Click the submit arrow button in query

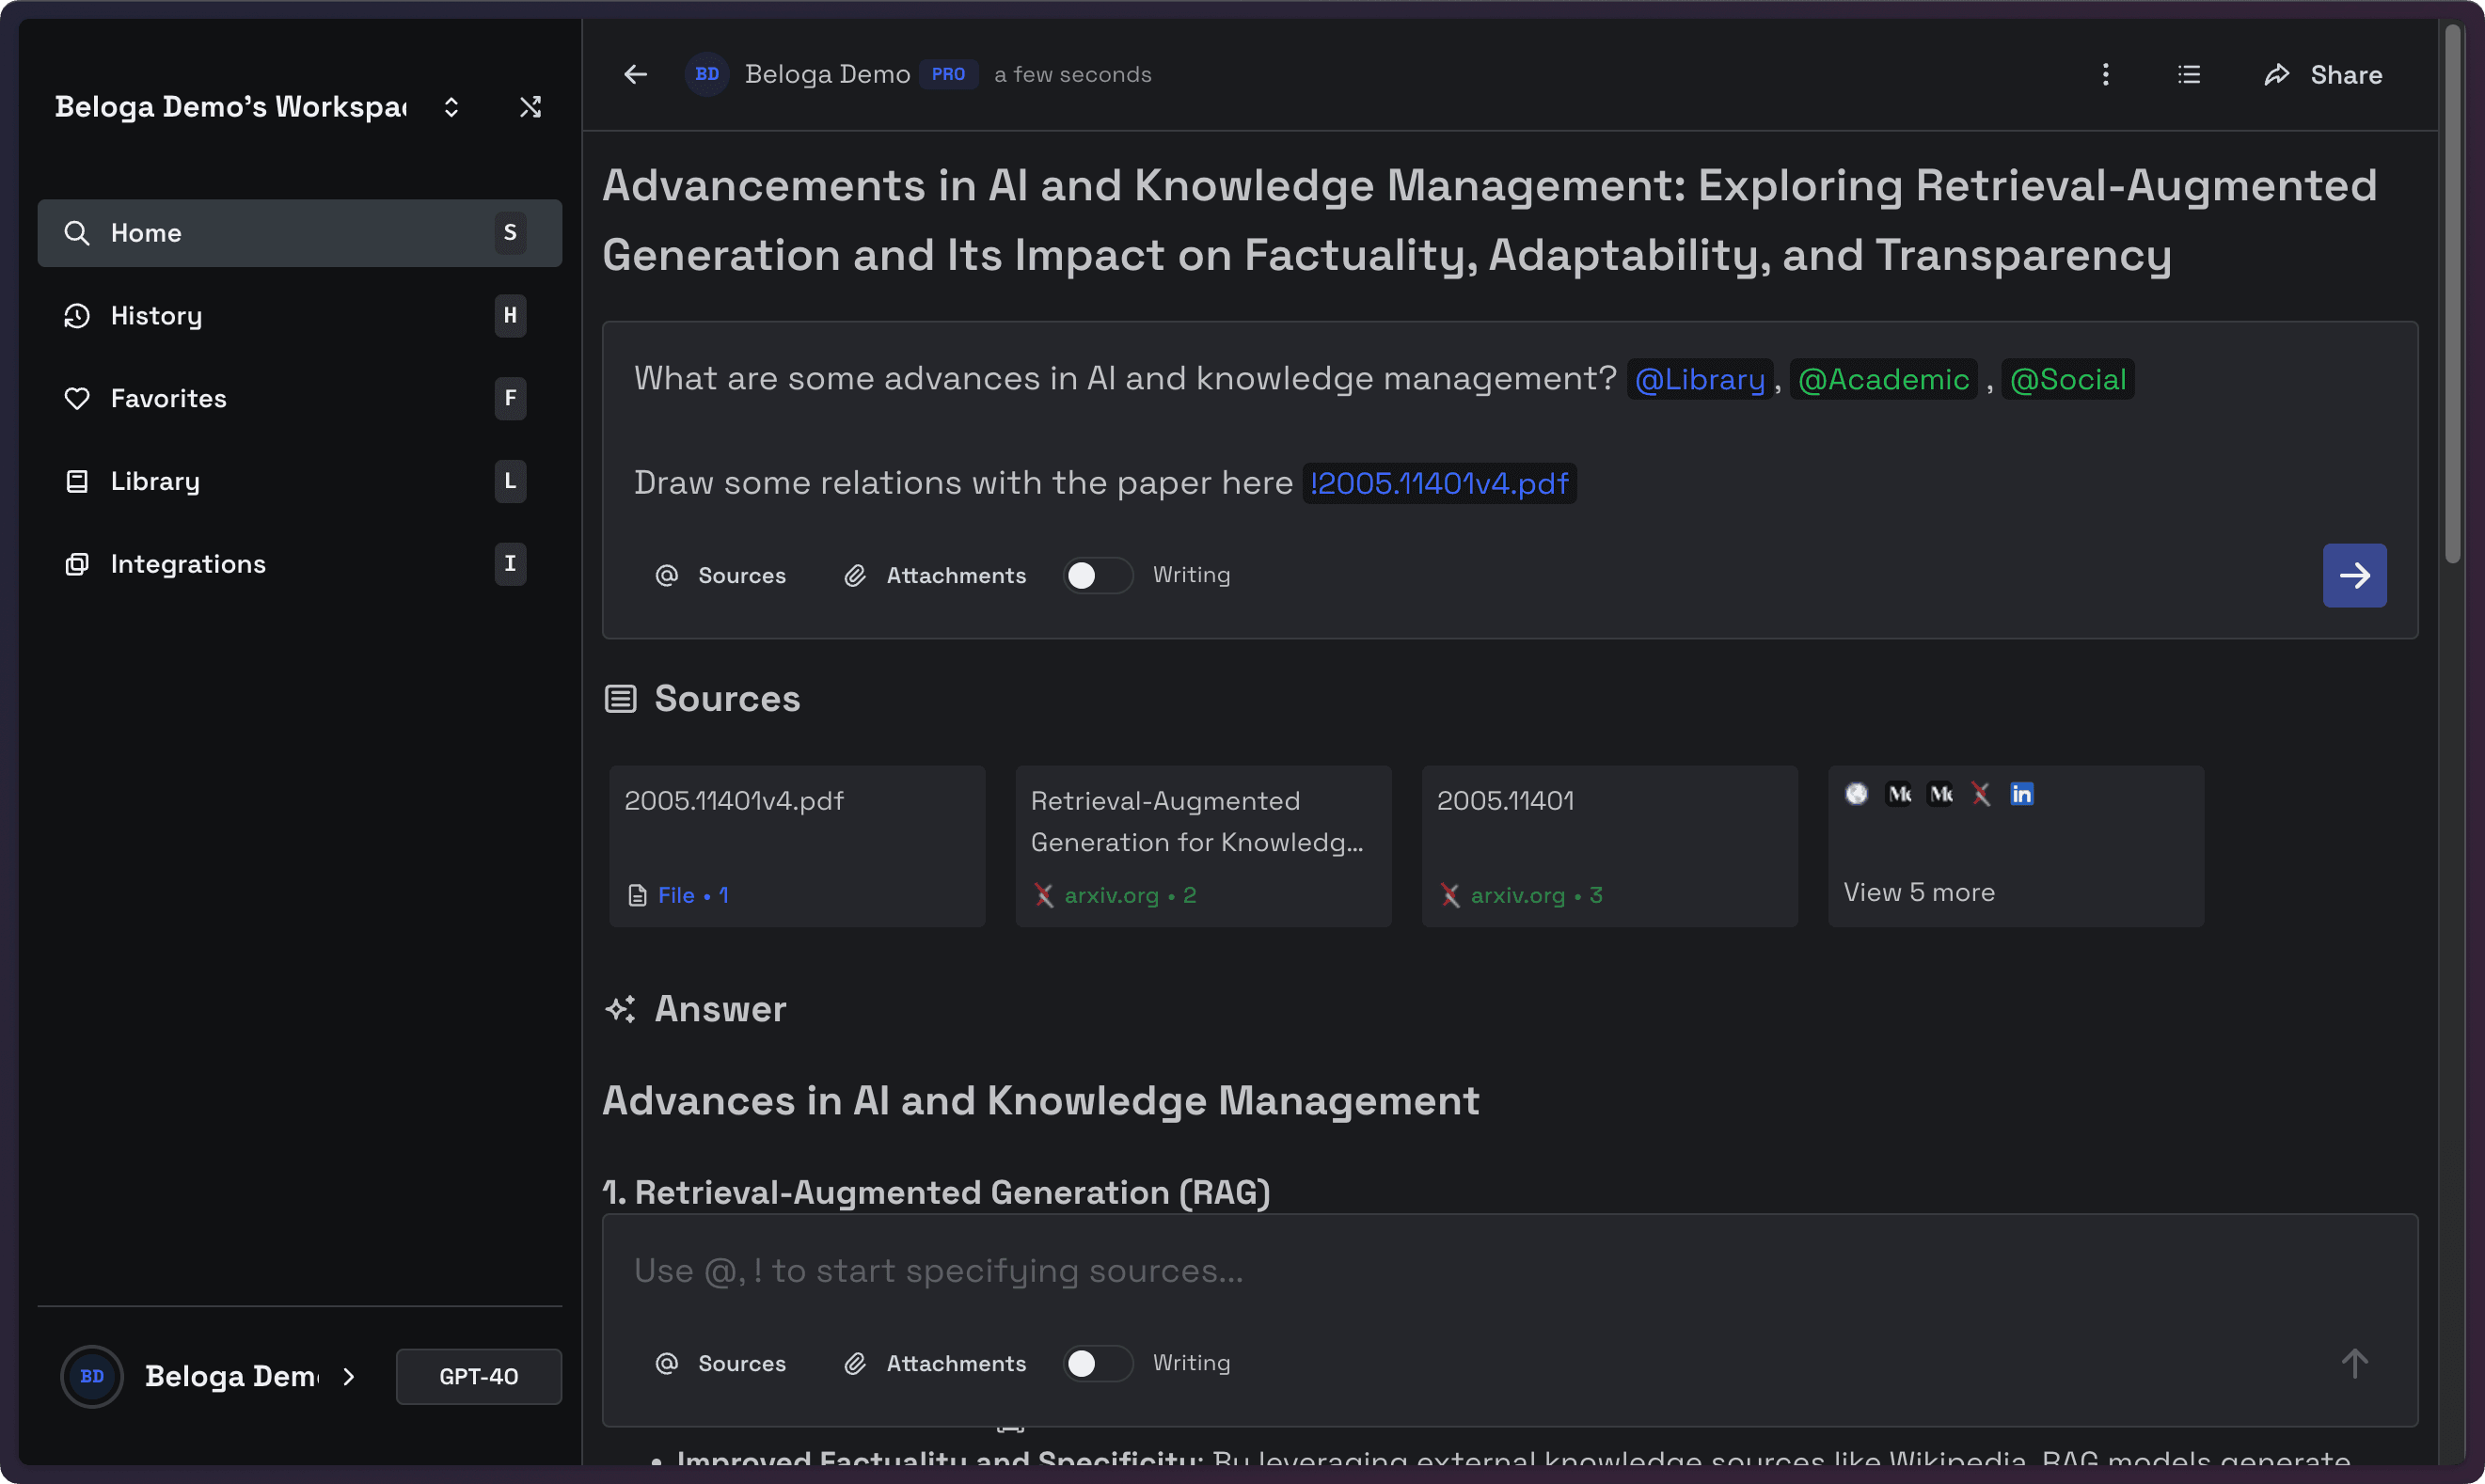tap(2354, 575)
